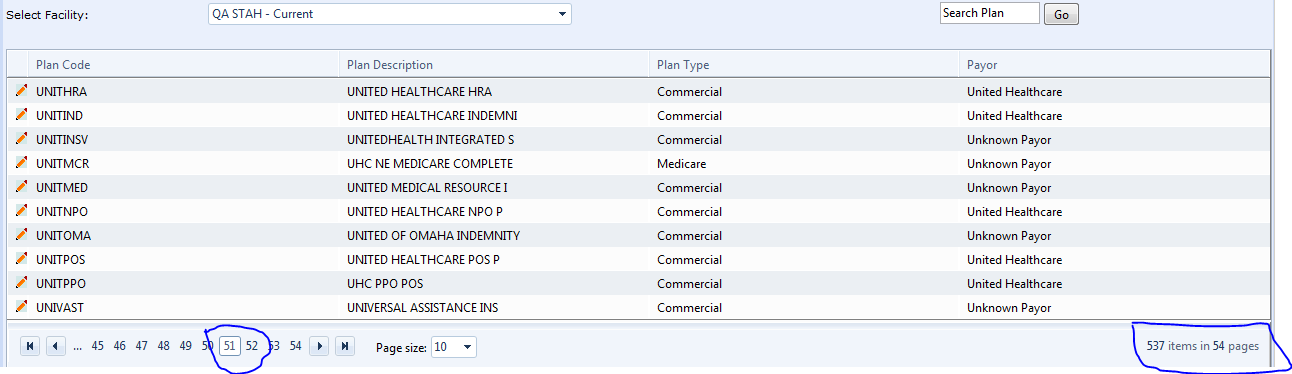Go to the next page of results
The width and height of the screenshot is (1292, 374).
coord(319,346)
